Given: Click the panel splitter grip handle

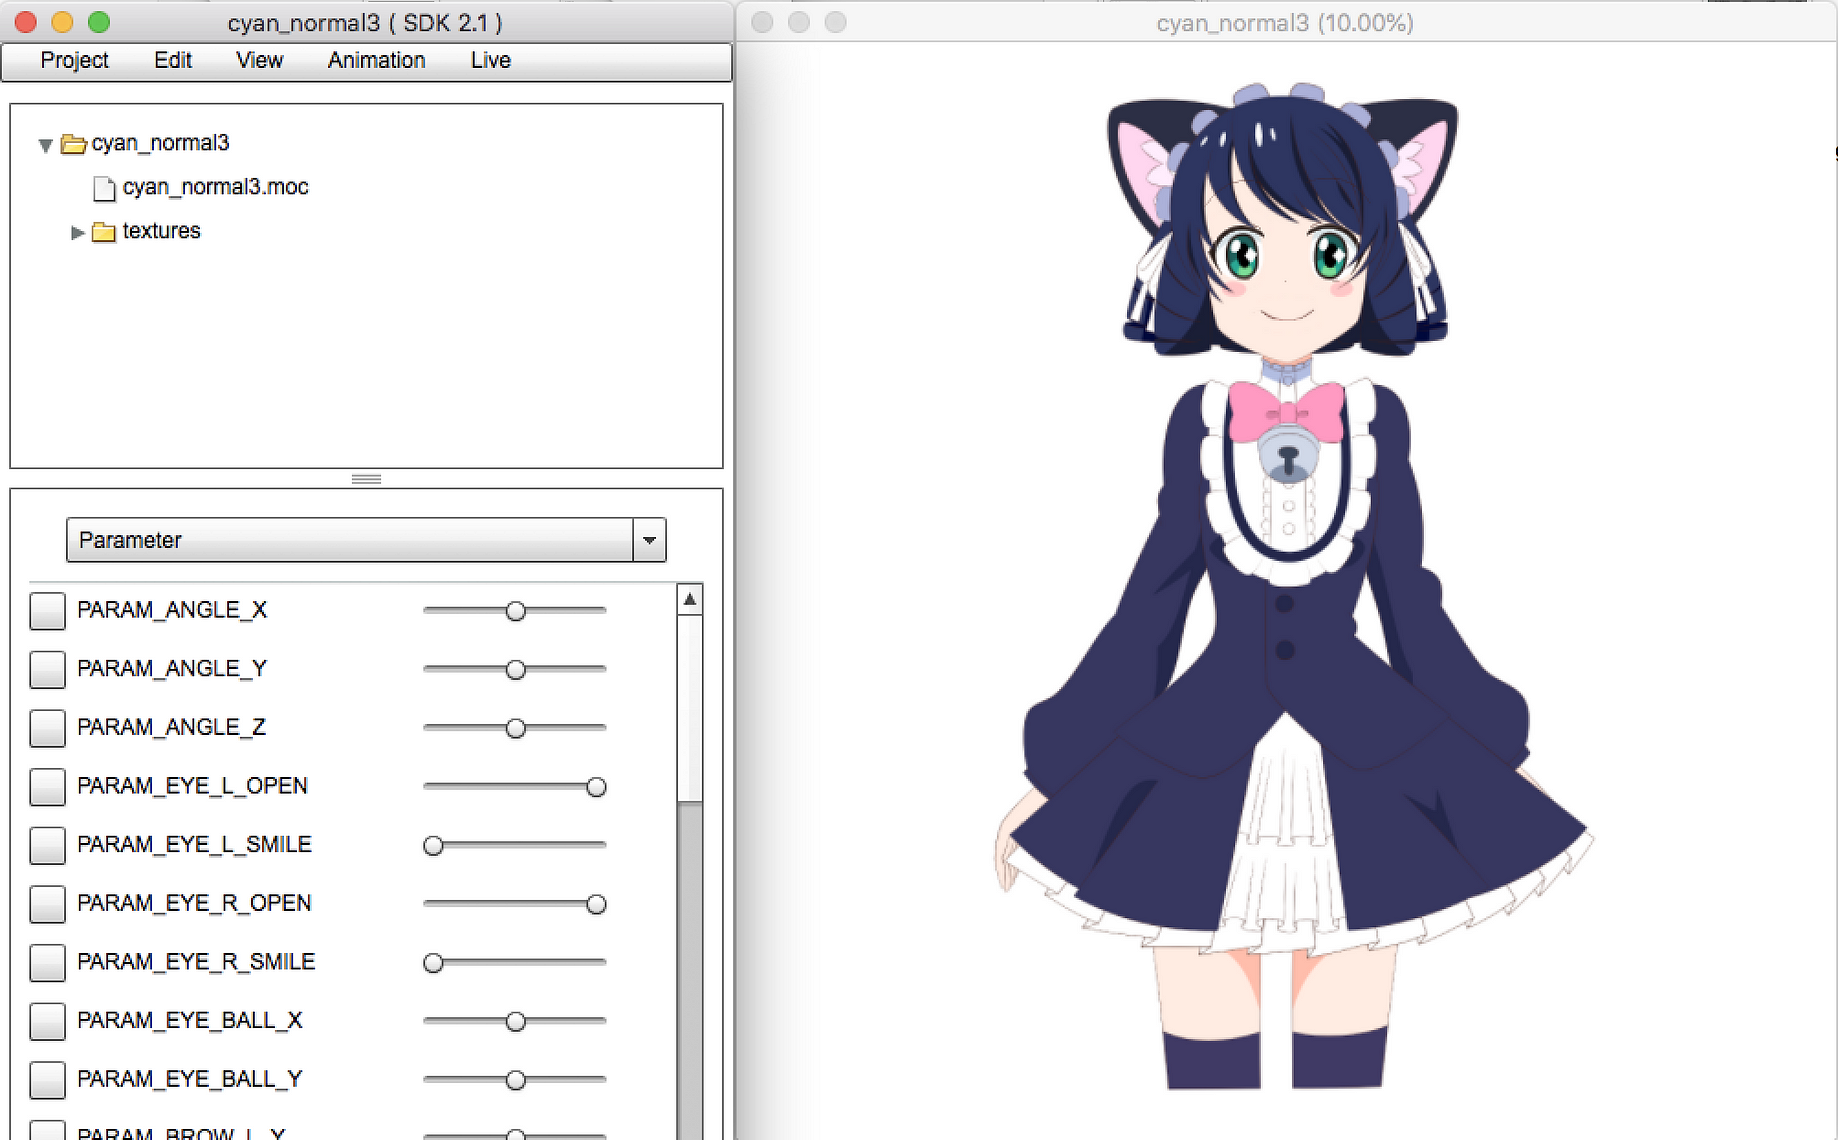Looking at the screenshot, I should click(366, 479).
